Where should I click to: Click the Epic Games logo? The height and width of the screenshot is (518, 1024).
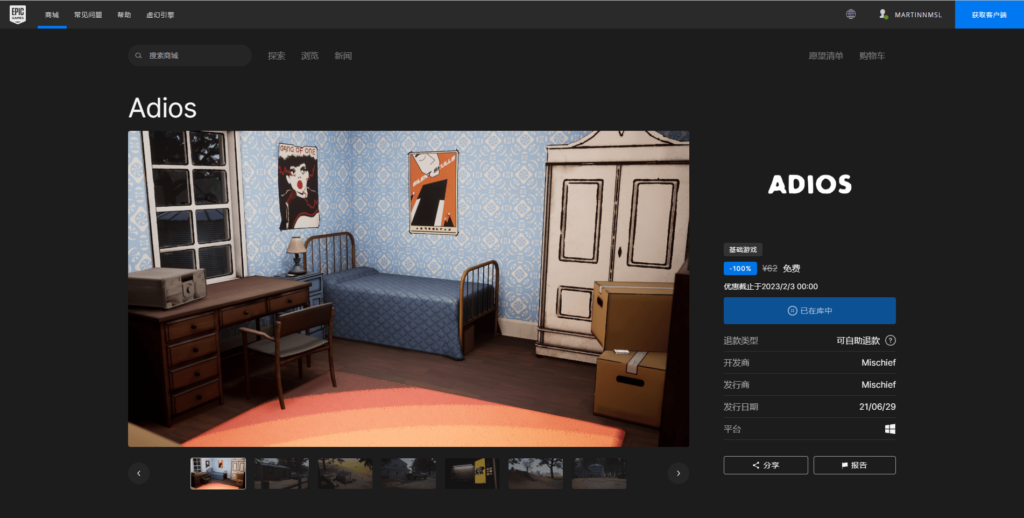click(18, 14)
